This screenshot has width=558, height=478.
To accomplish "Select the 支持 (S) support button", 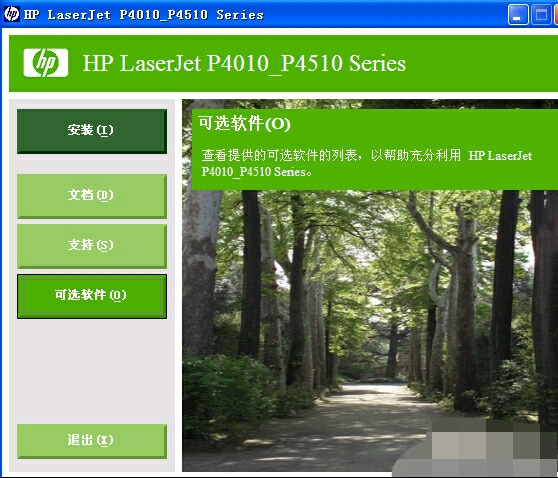I will [x=92, y=246].
